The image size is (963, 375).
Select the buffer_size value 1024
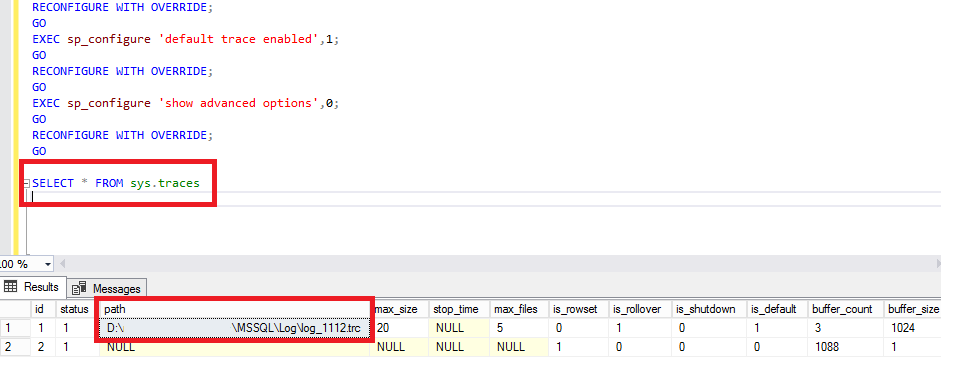click(x=912, y=328)
